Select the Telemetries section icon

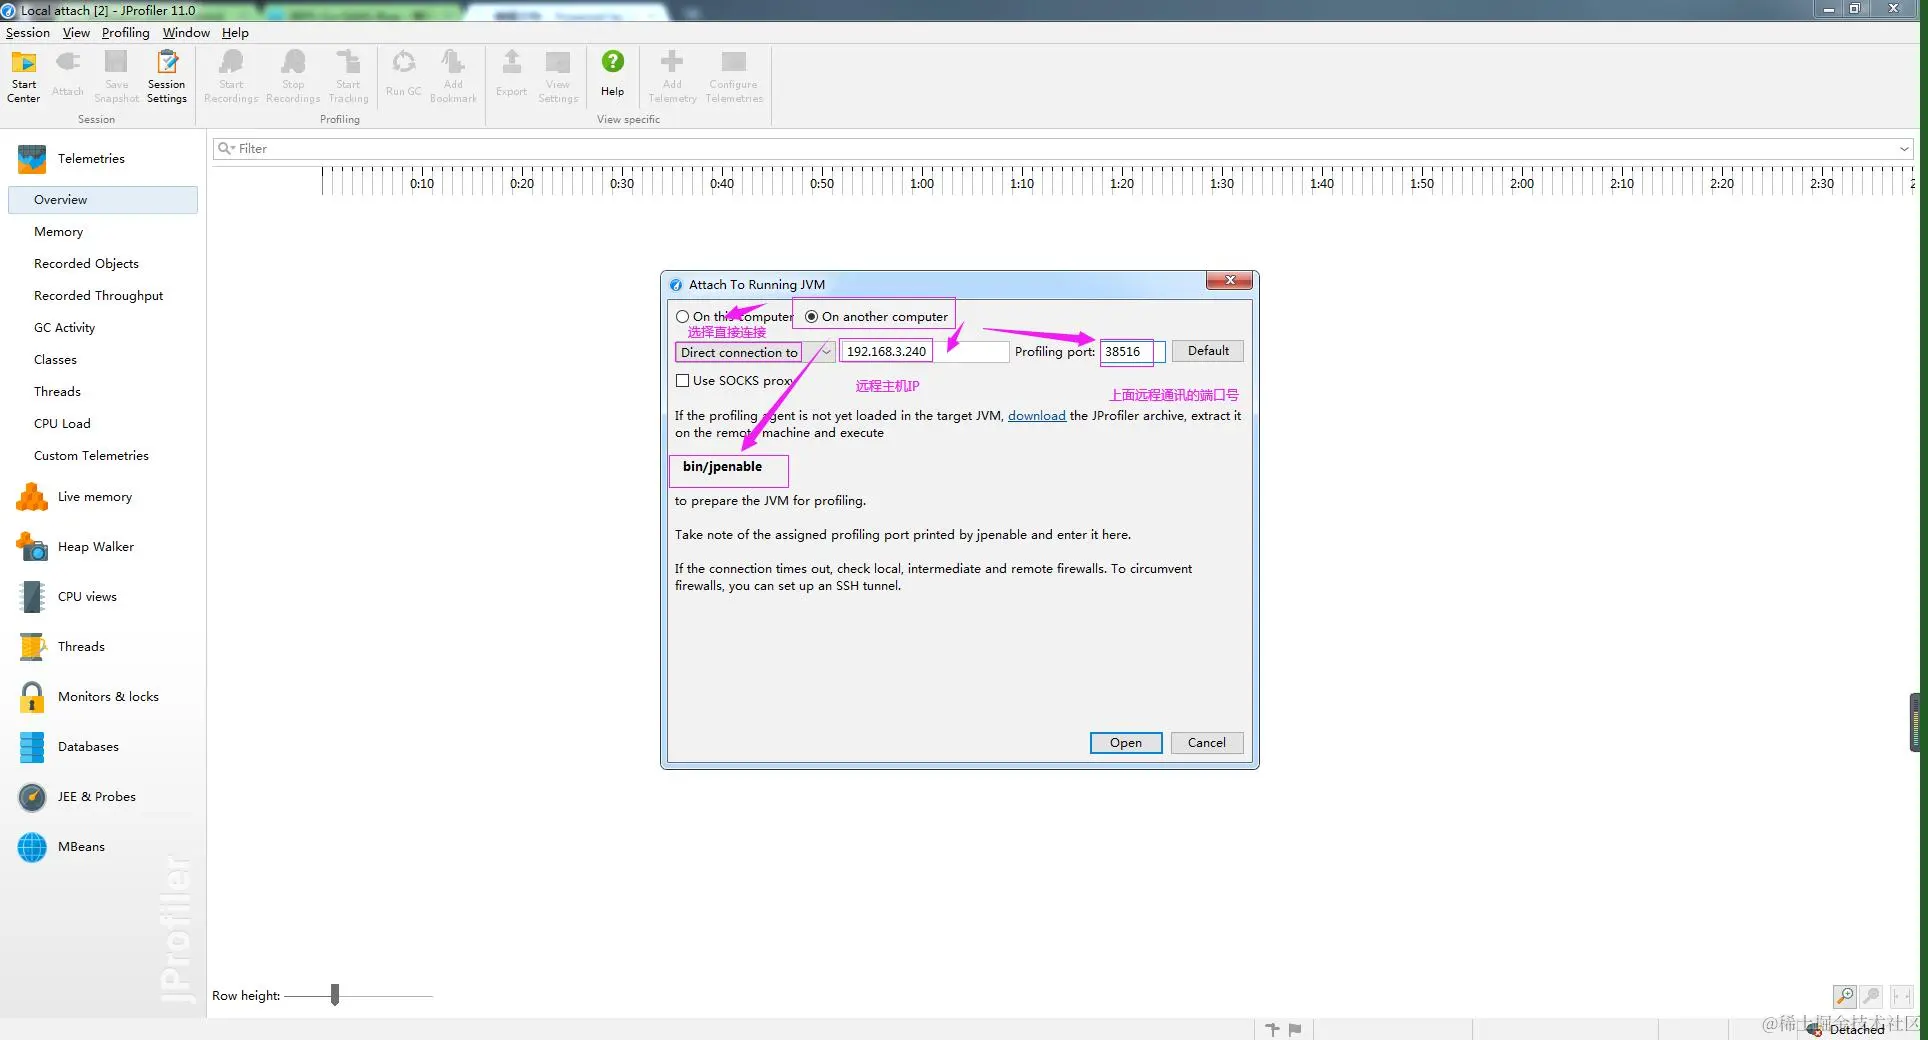(x=32, y=159)
